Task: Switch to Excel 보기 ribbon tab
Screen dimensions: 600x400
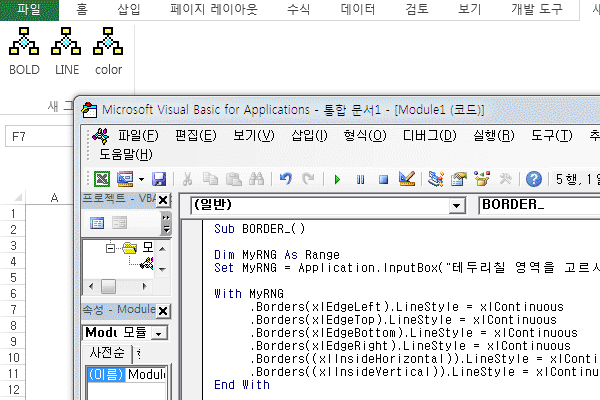Action: pyautogui.click(x=470, y=10)
